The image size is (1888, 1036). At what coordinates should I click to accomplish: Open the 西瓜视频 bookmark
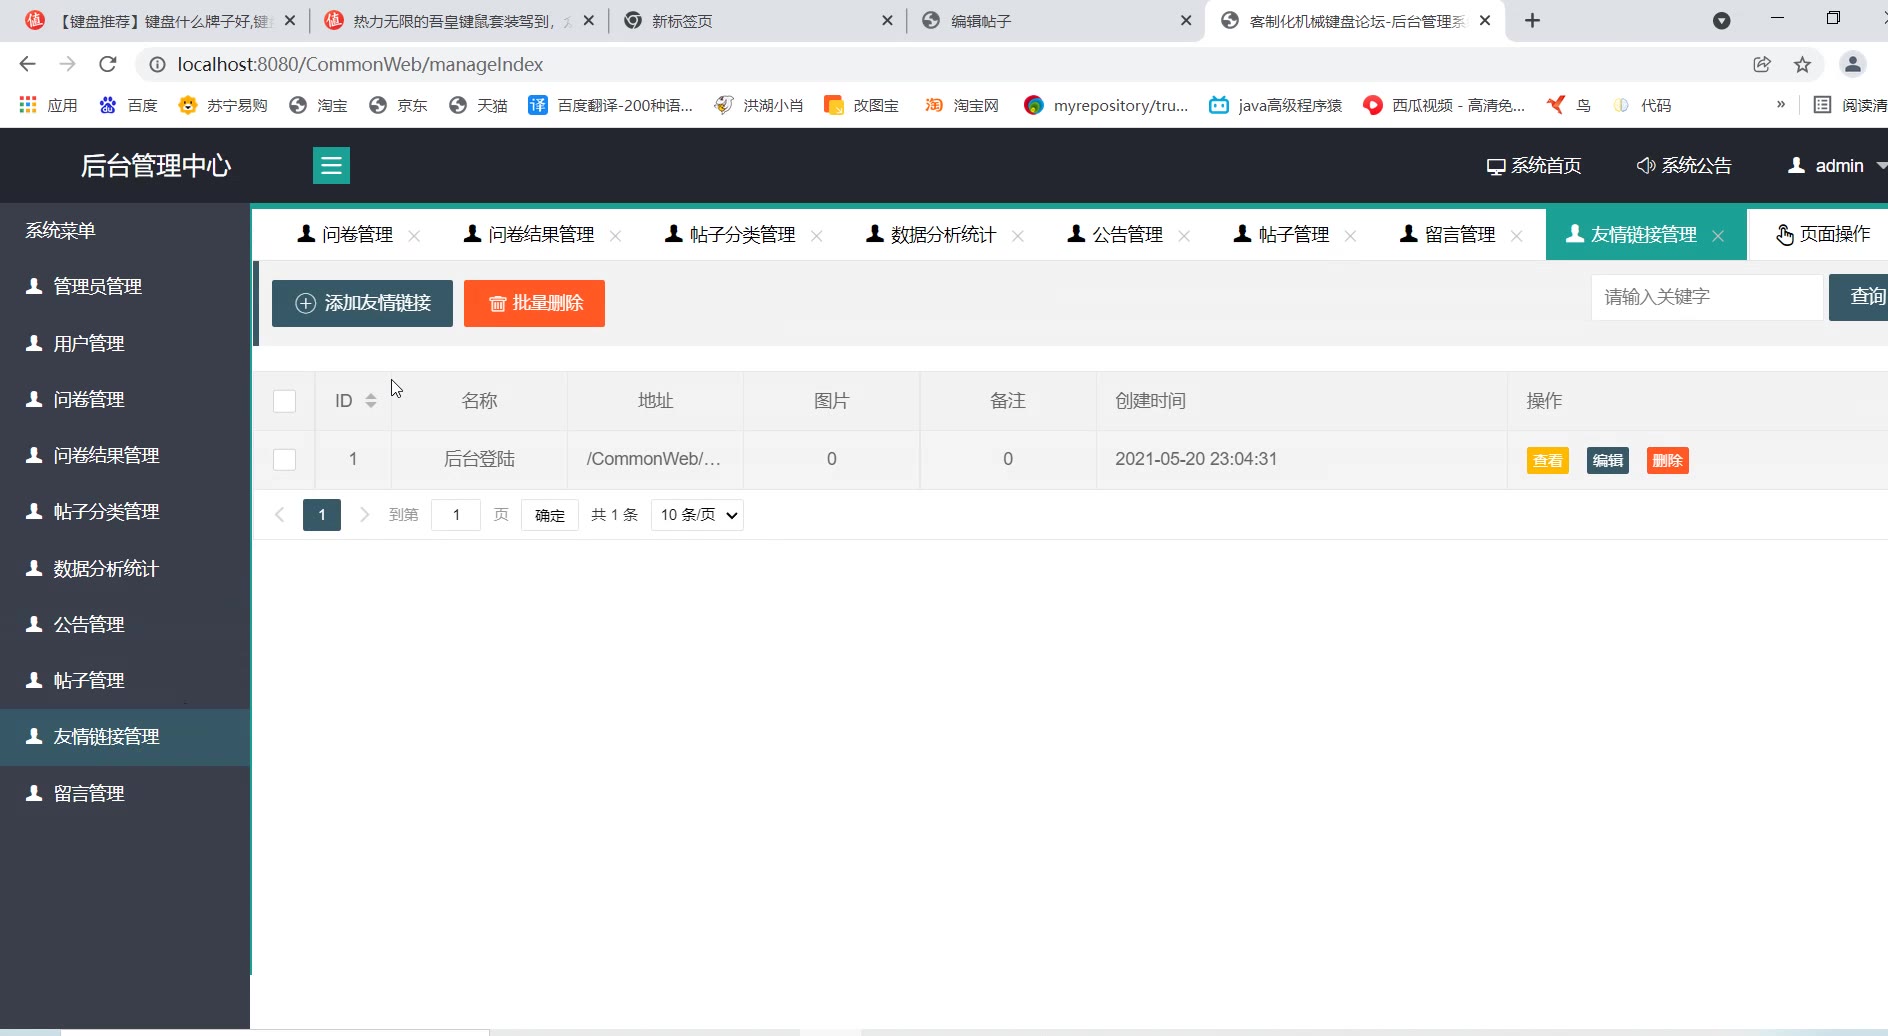coord(1445,105)
